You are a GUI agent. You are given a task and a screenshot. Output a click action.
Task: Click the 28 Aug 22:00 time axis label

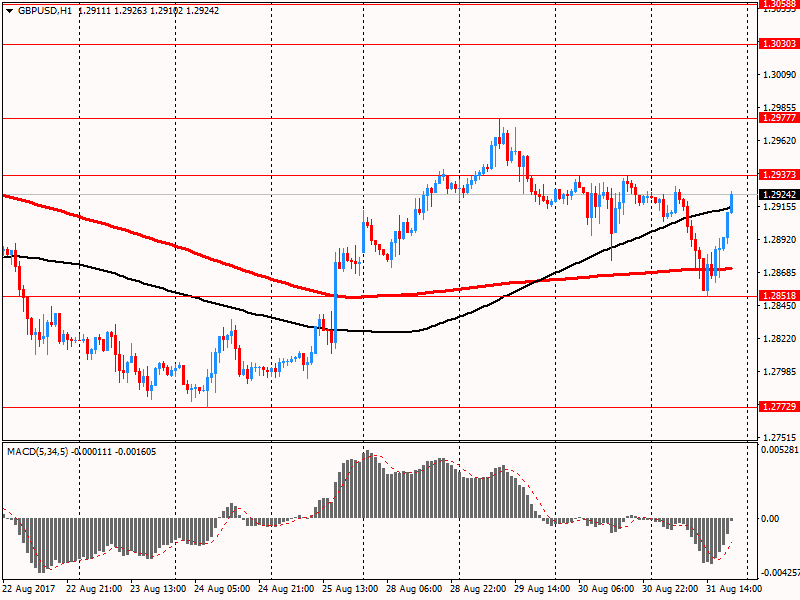[478, 589]
